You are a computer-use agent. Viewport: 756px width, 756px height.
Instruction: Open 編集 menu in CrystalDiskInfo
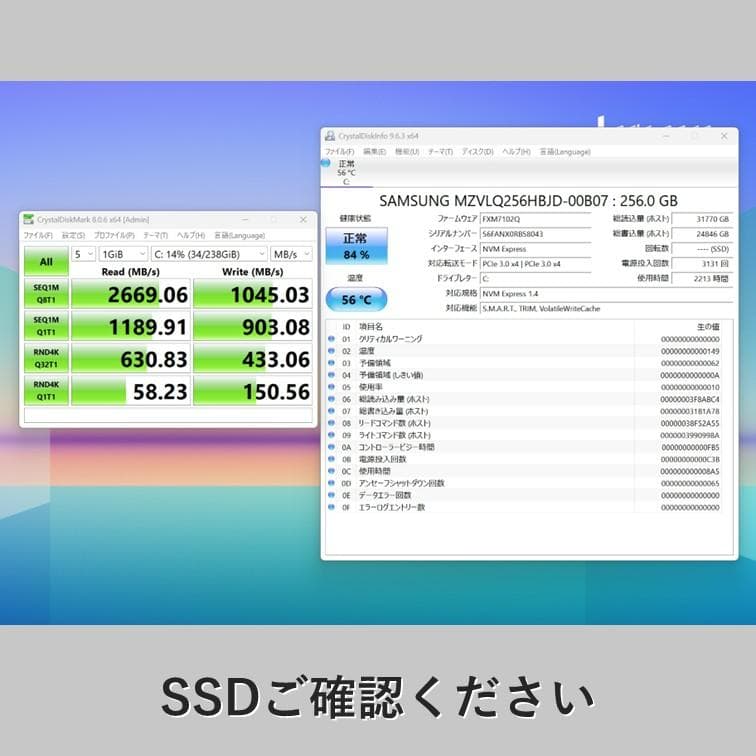pos(374,151)
